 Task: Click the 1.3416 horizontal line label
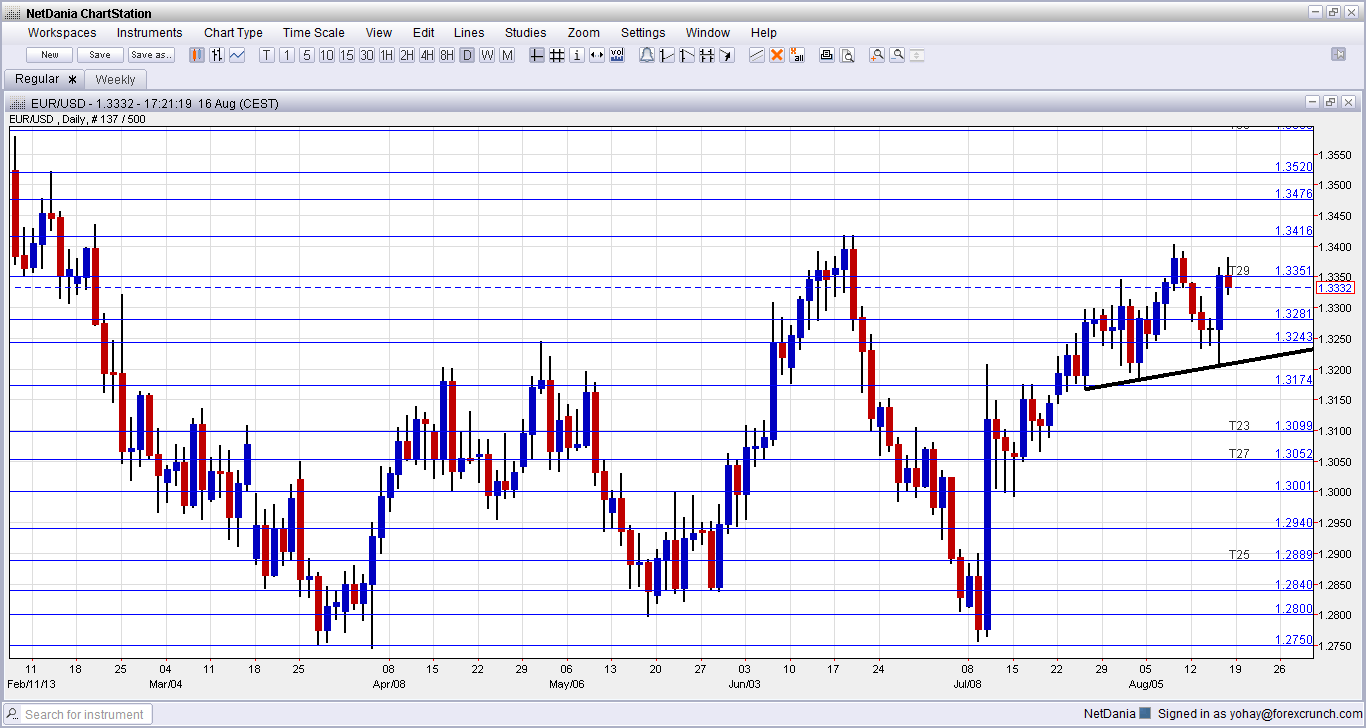pyautogui.click(x=1294, y=231)
